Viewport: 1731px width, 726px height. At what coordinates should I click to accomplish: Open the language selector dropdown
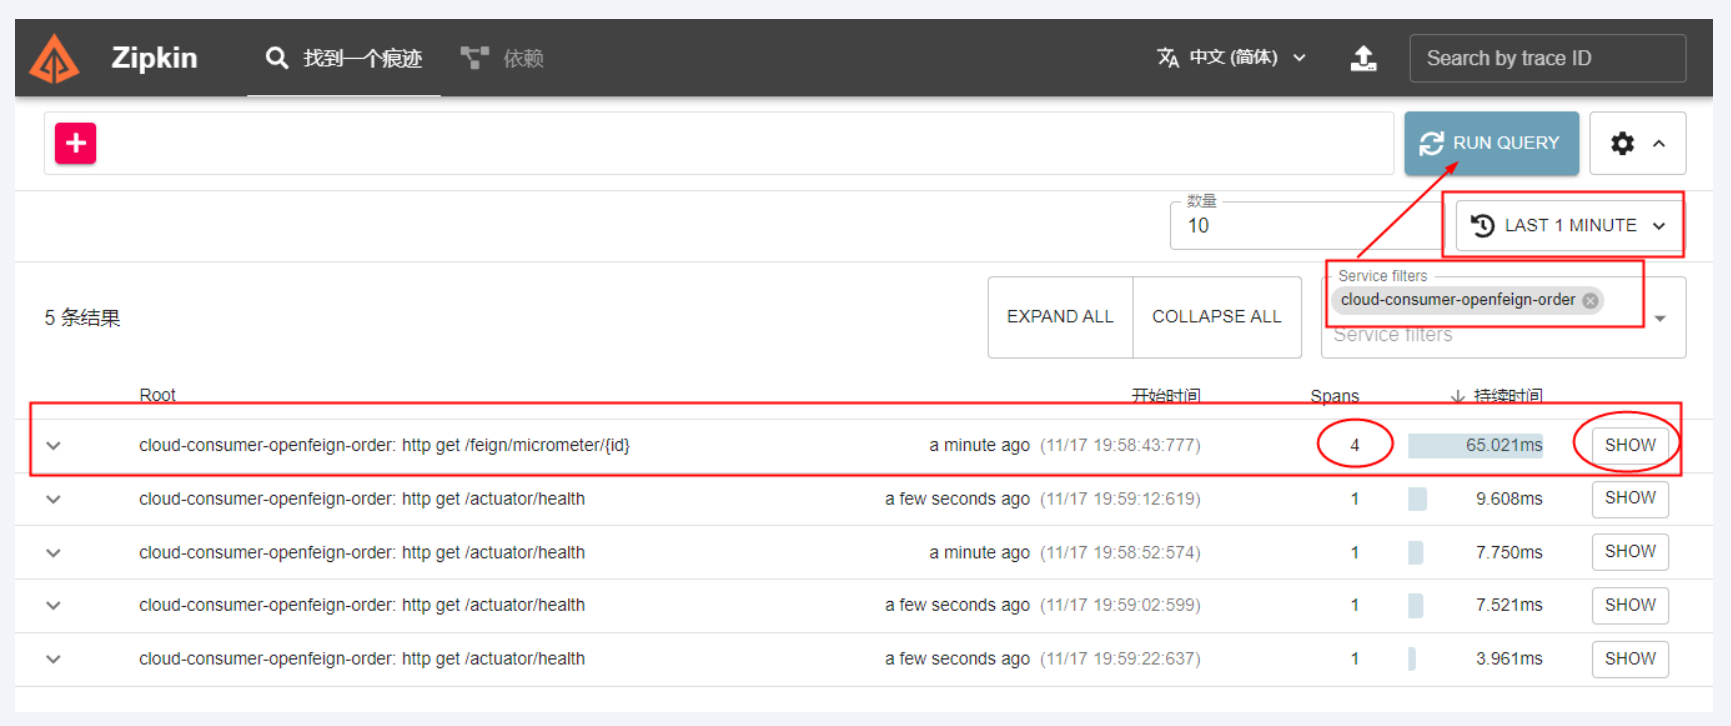1231,58
